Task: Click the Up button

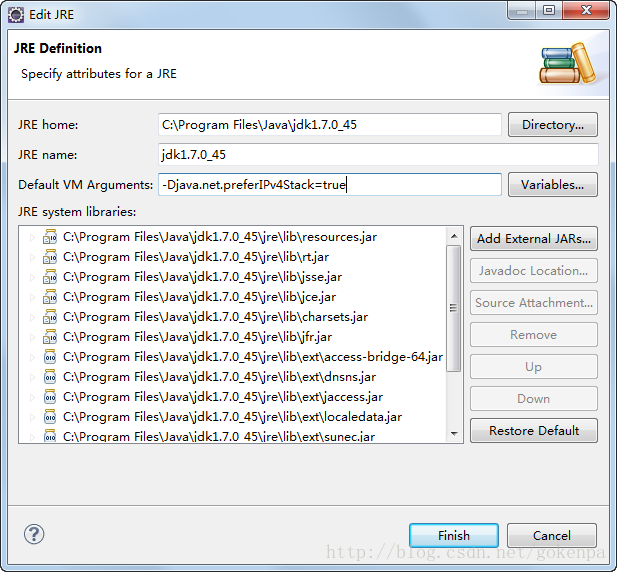Action: [534, 367]
